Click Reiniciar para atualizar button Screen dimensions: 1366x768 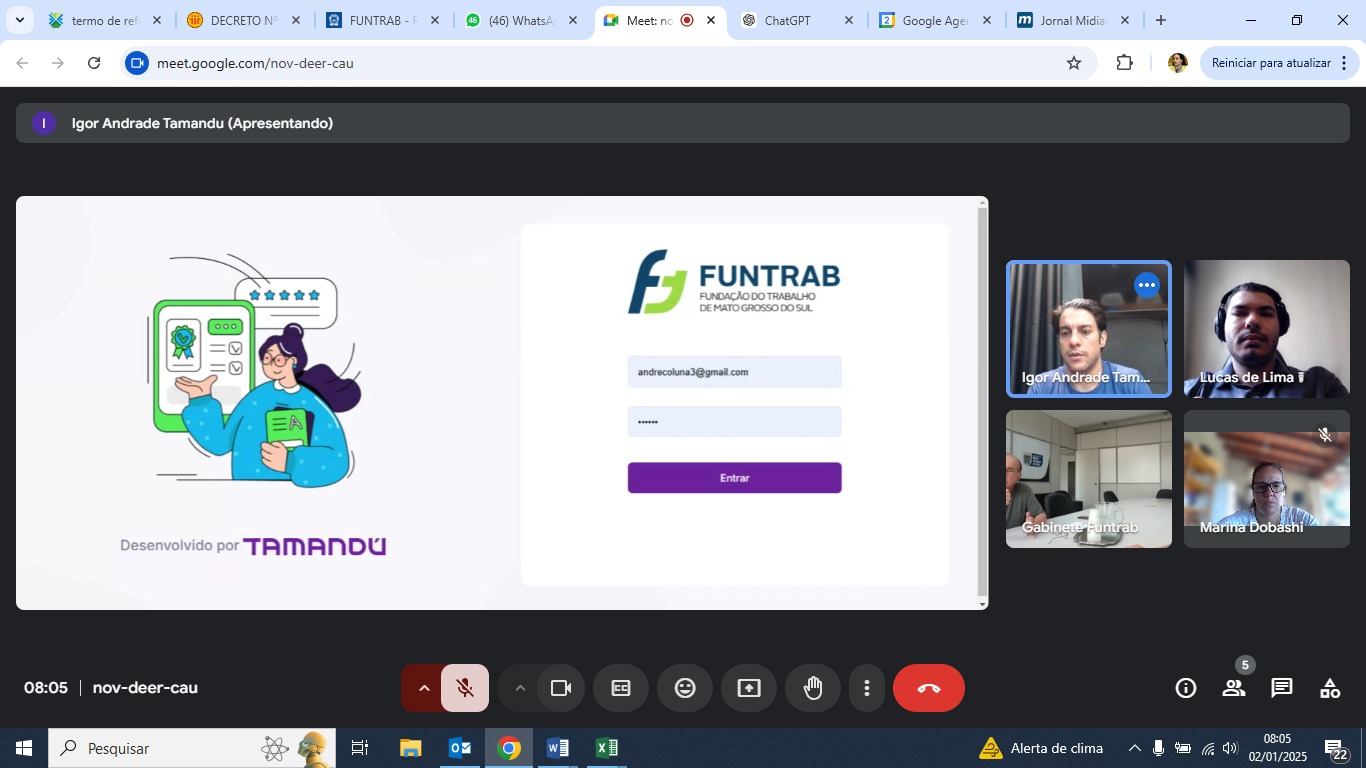[1280, 63]
